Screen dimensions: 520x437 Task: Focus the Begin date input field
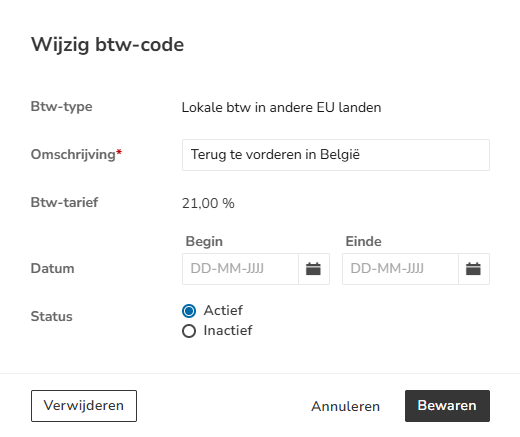240,269
